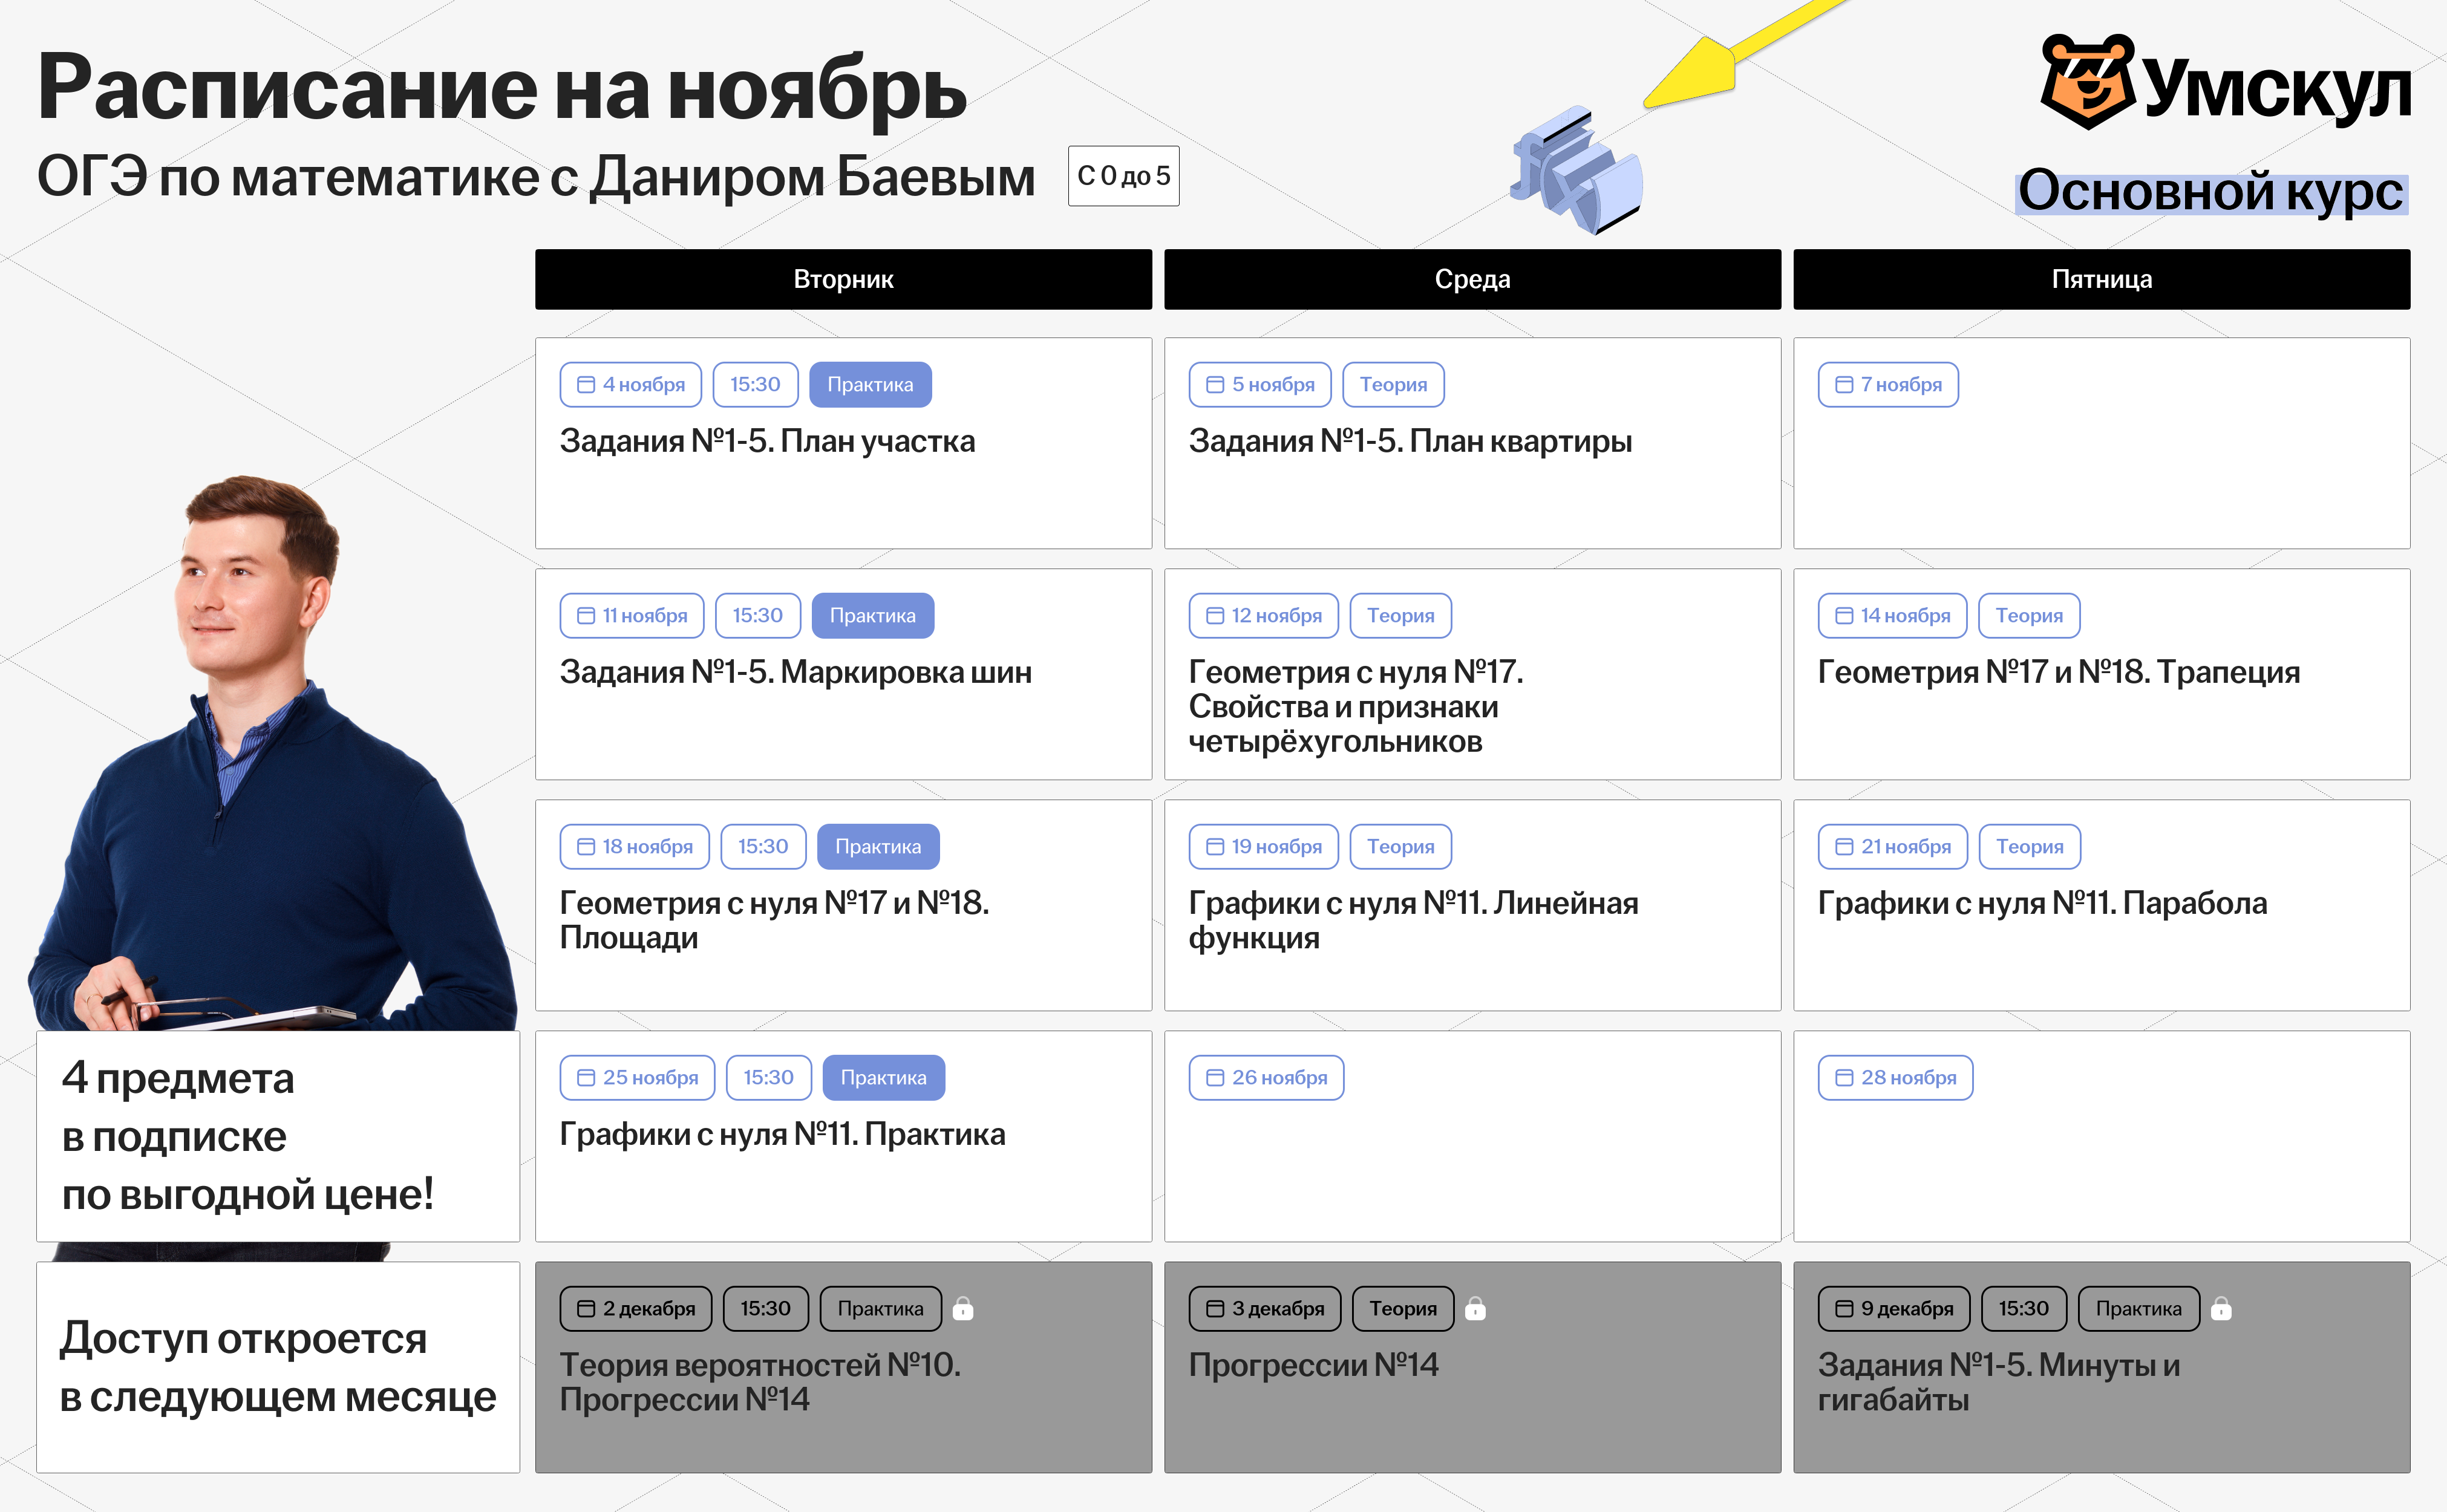Click calendar icon in 26 ноября badge
The image size is (2447, 1512).
pos(1215,1078)
